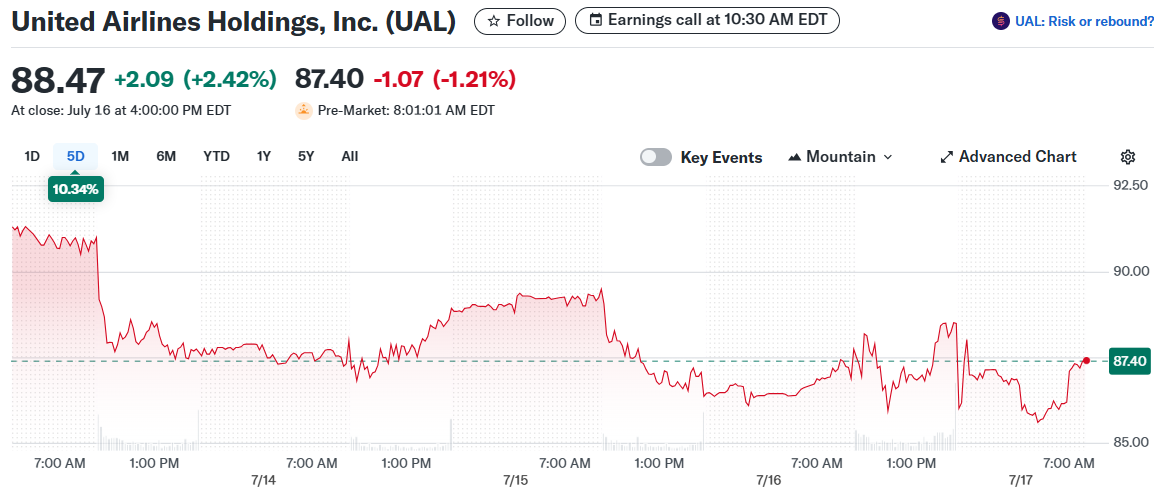Click the purple UAL analysis icon
The width and height of the screenshot is (1157, 493).
click(x=1000, y=21)
